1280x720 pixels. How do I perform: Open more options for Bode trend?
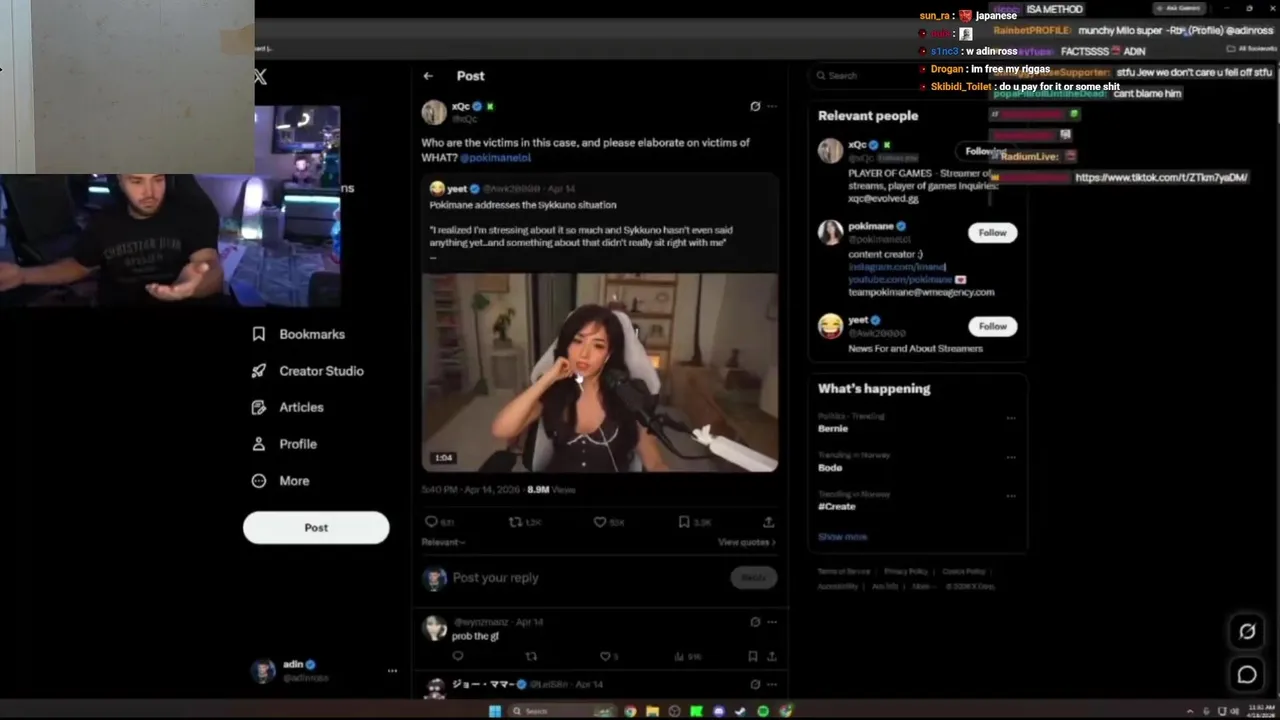click(x=1011, y=457)
